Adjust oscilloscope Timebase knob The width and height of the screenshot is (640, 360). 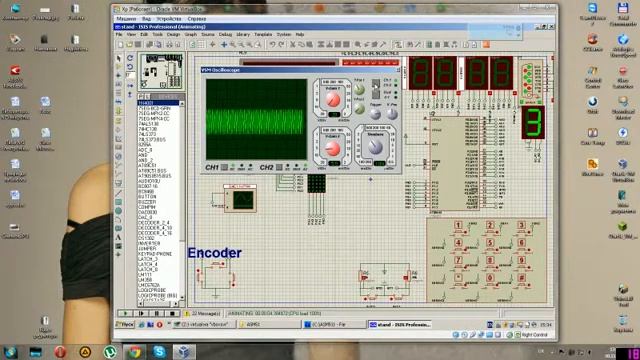[375, 147]
